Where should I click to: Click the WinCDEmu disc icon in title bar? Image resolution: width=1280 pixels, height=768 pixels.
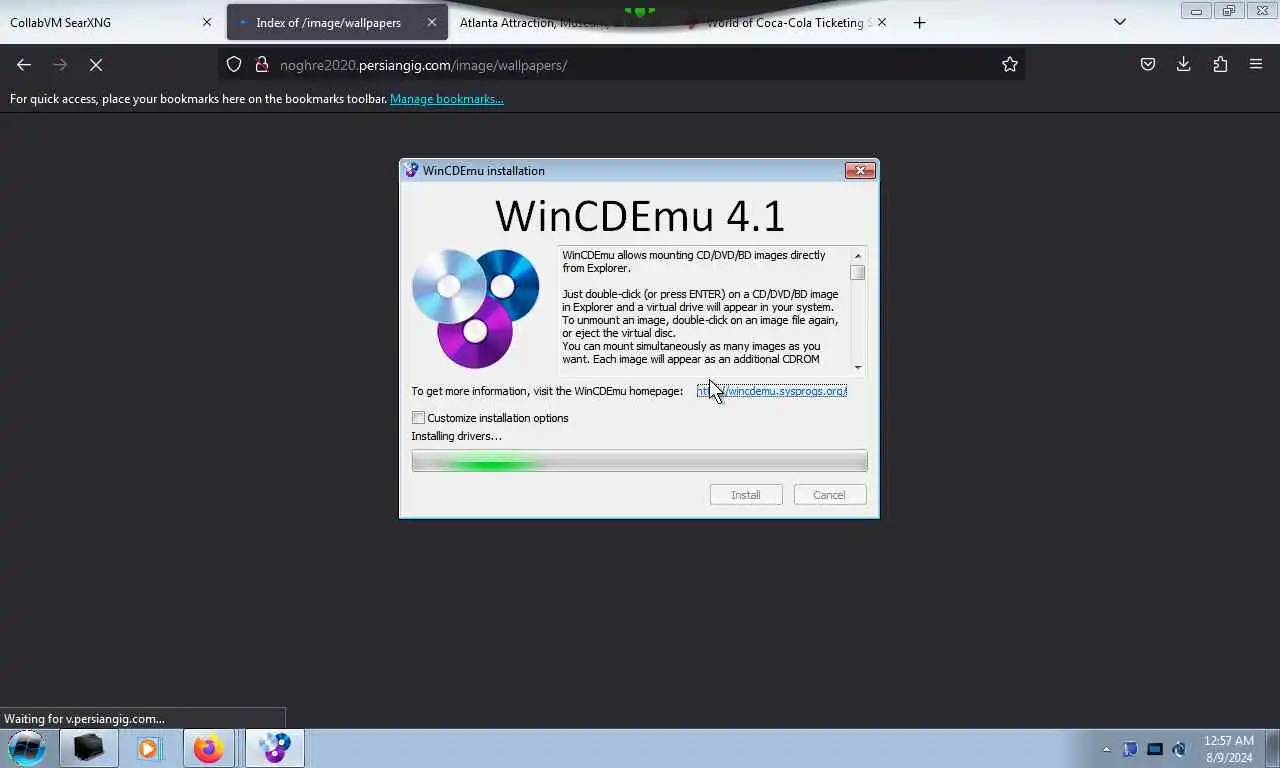click(411, 170)
